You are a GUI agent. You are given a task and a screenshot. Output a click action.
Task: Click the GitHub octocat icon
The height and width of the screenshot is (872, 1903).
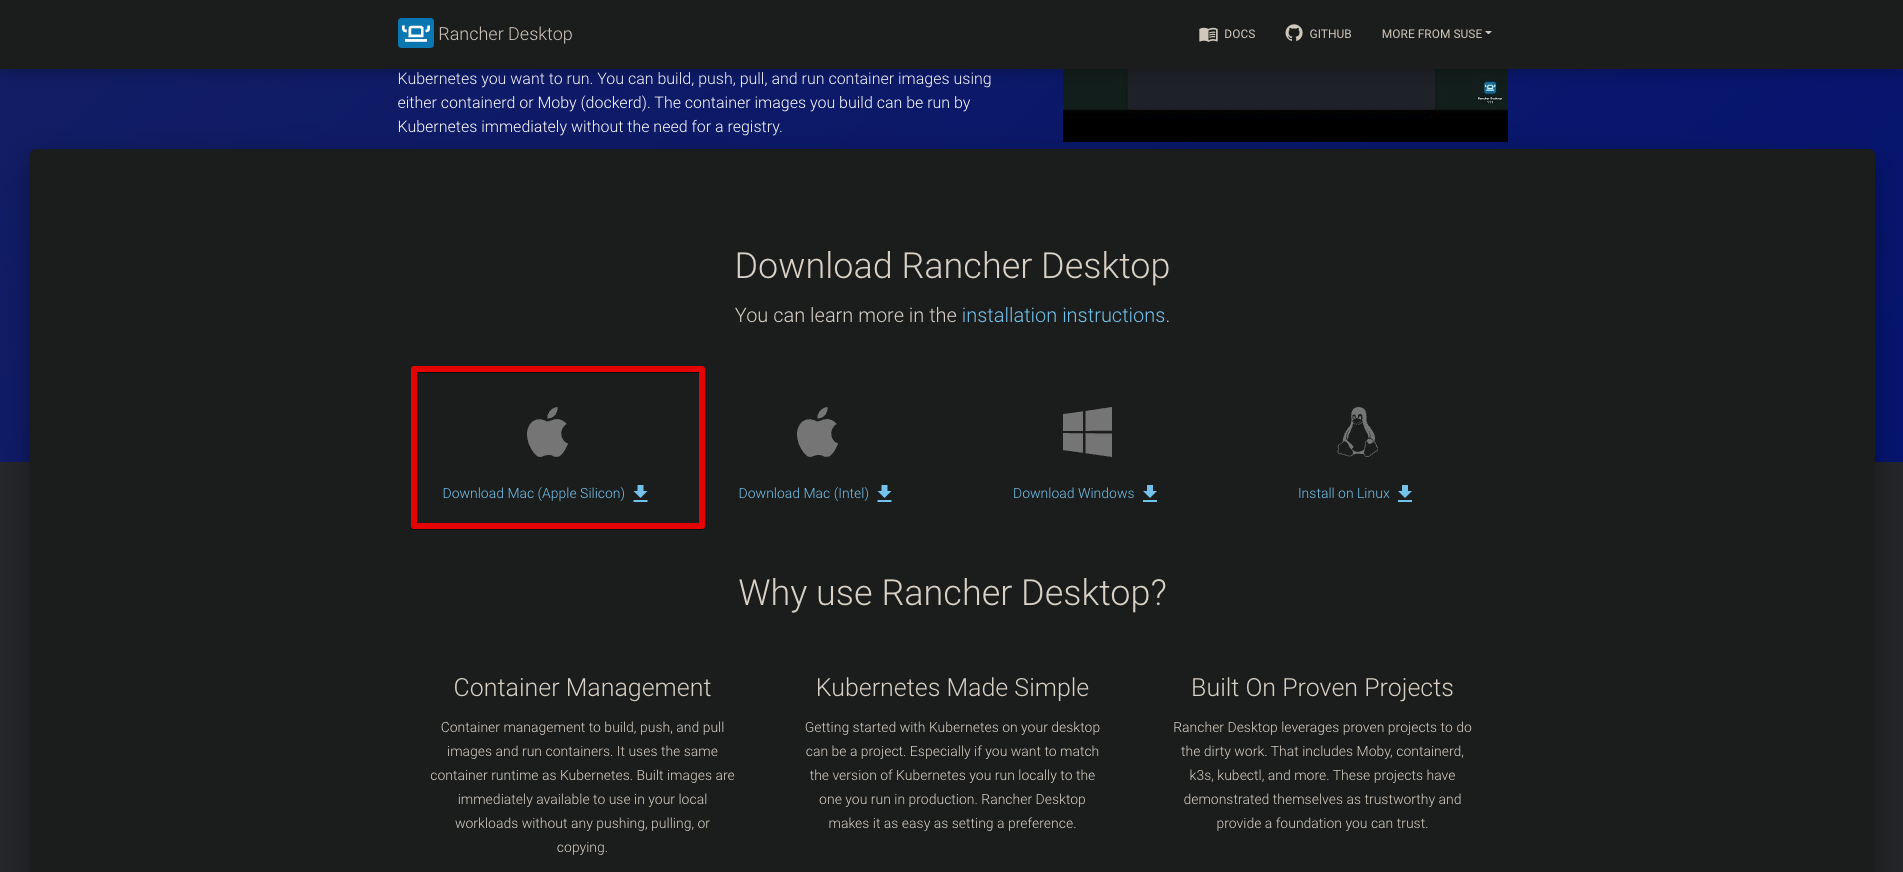click(x=1294, y=33)
